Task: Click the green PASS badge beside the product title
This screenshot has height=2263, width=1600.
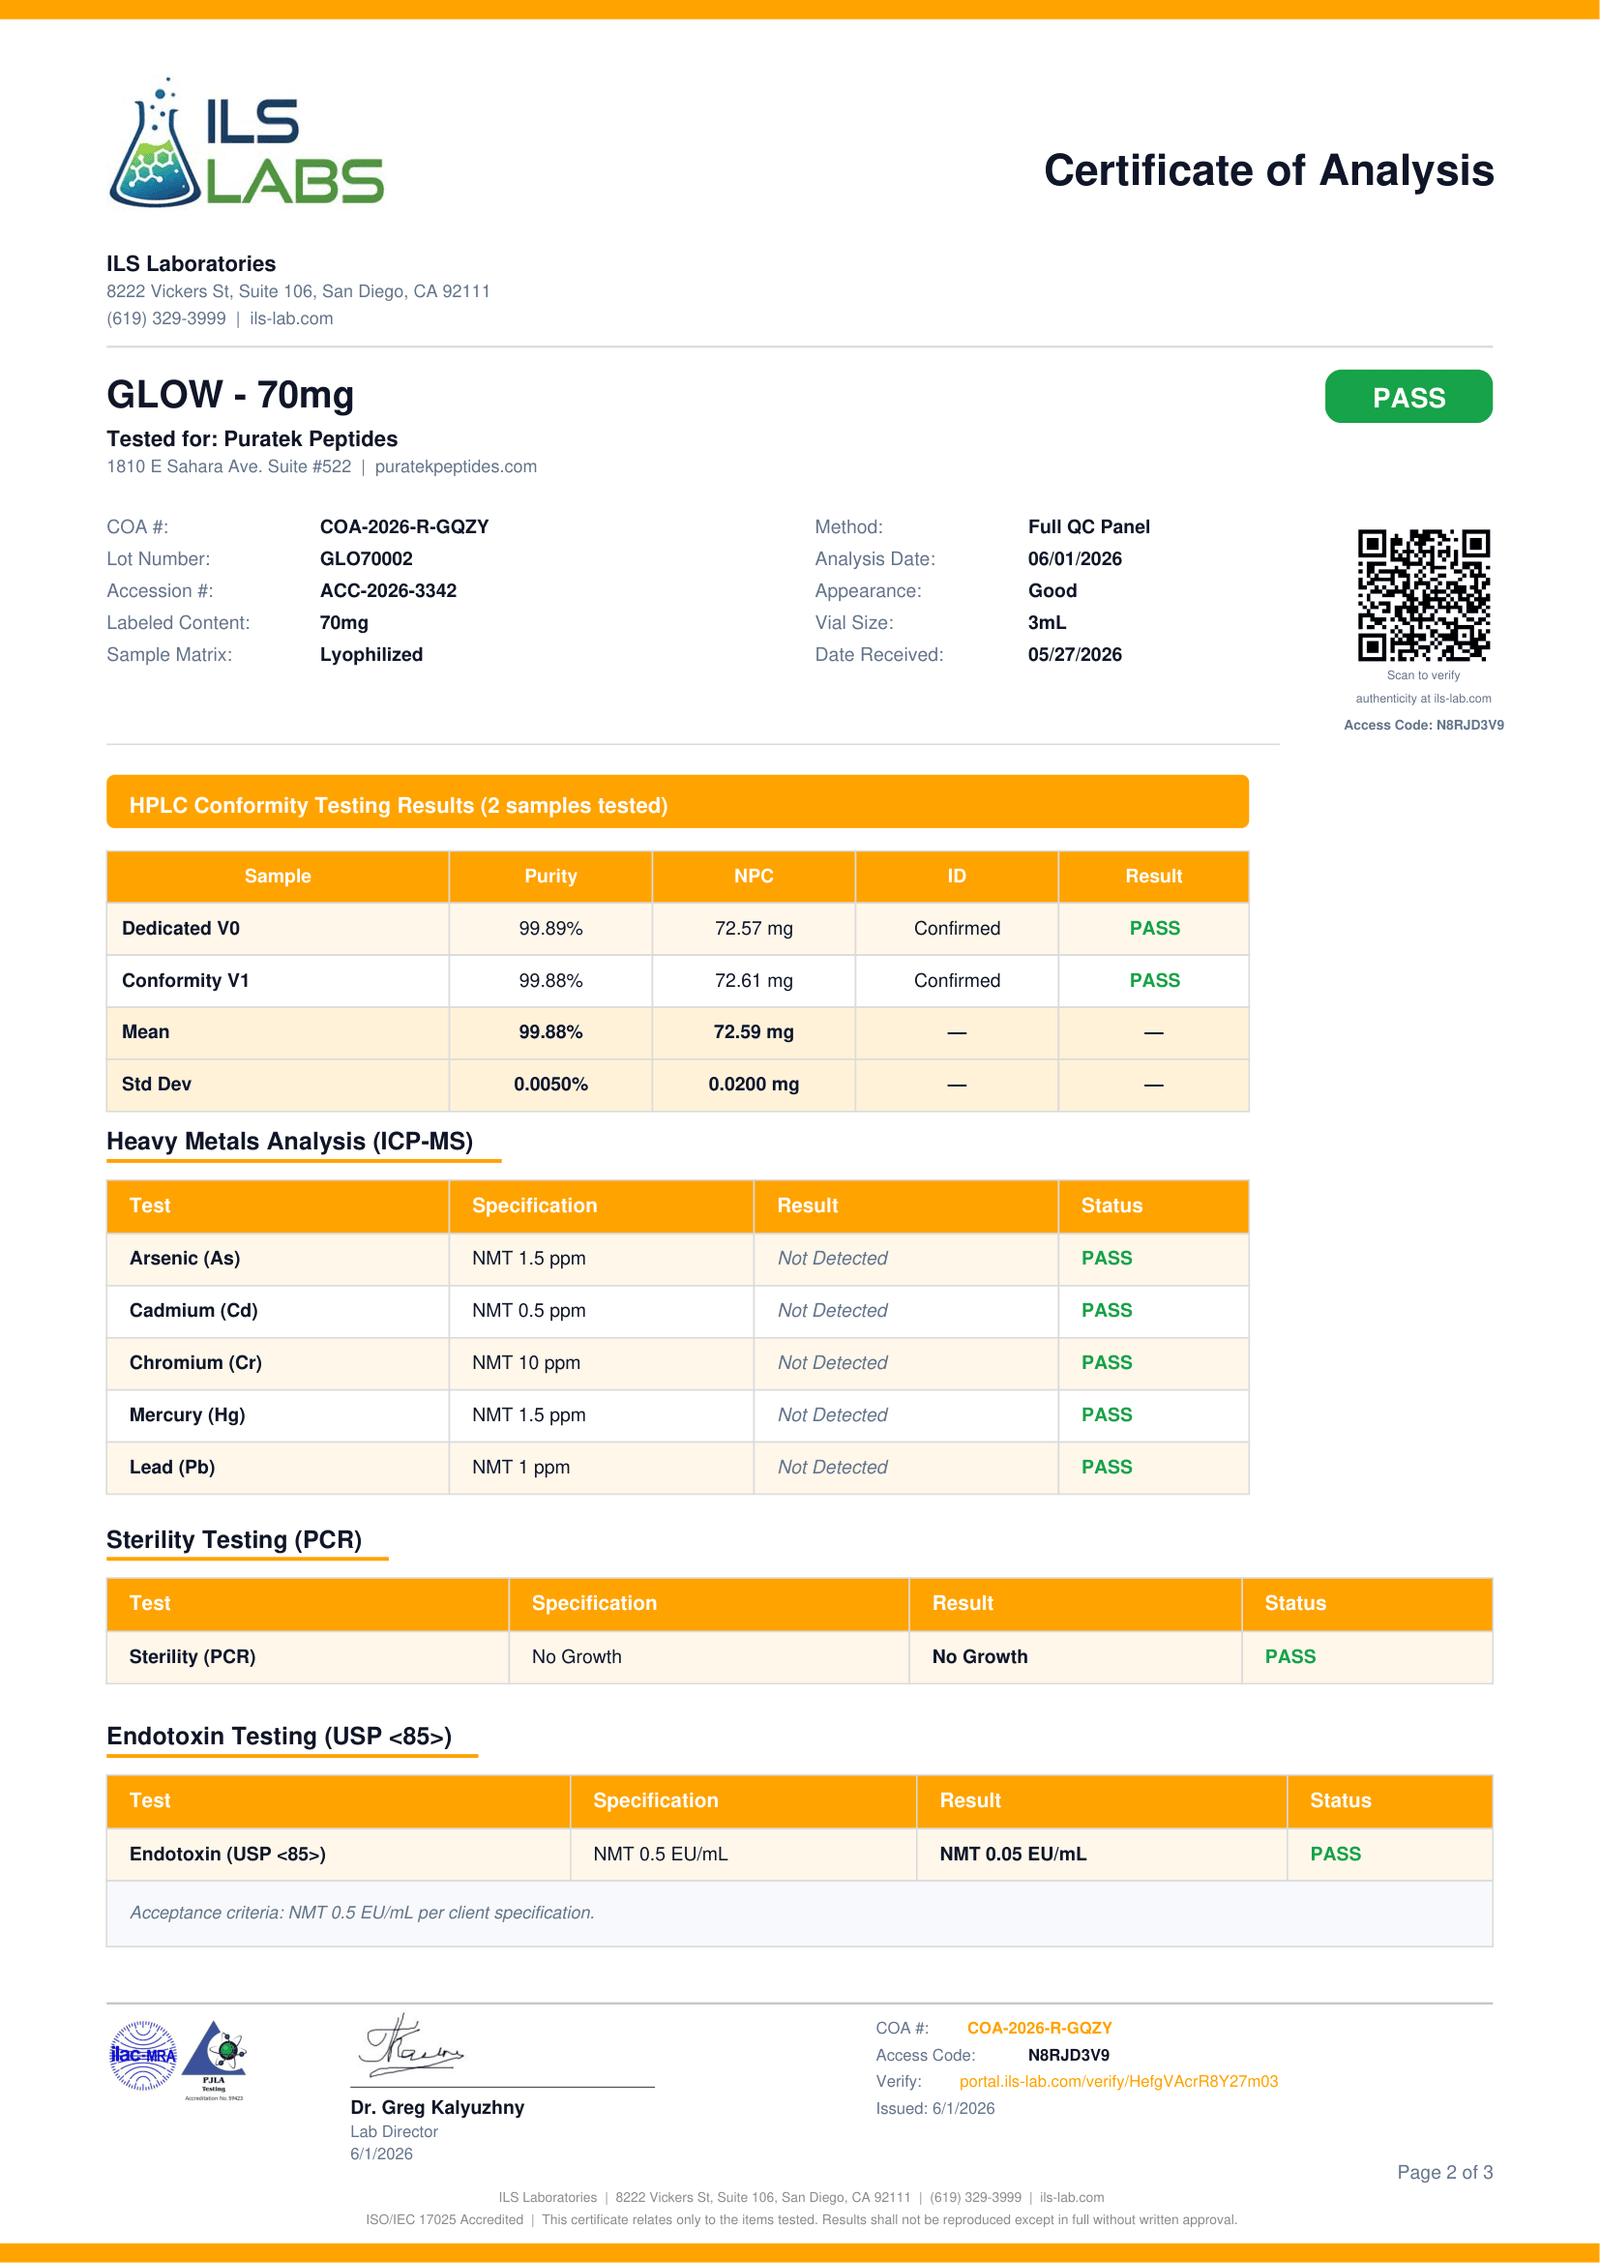Action: [x=1408, y=397]
